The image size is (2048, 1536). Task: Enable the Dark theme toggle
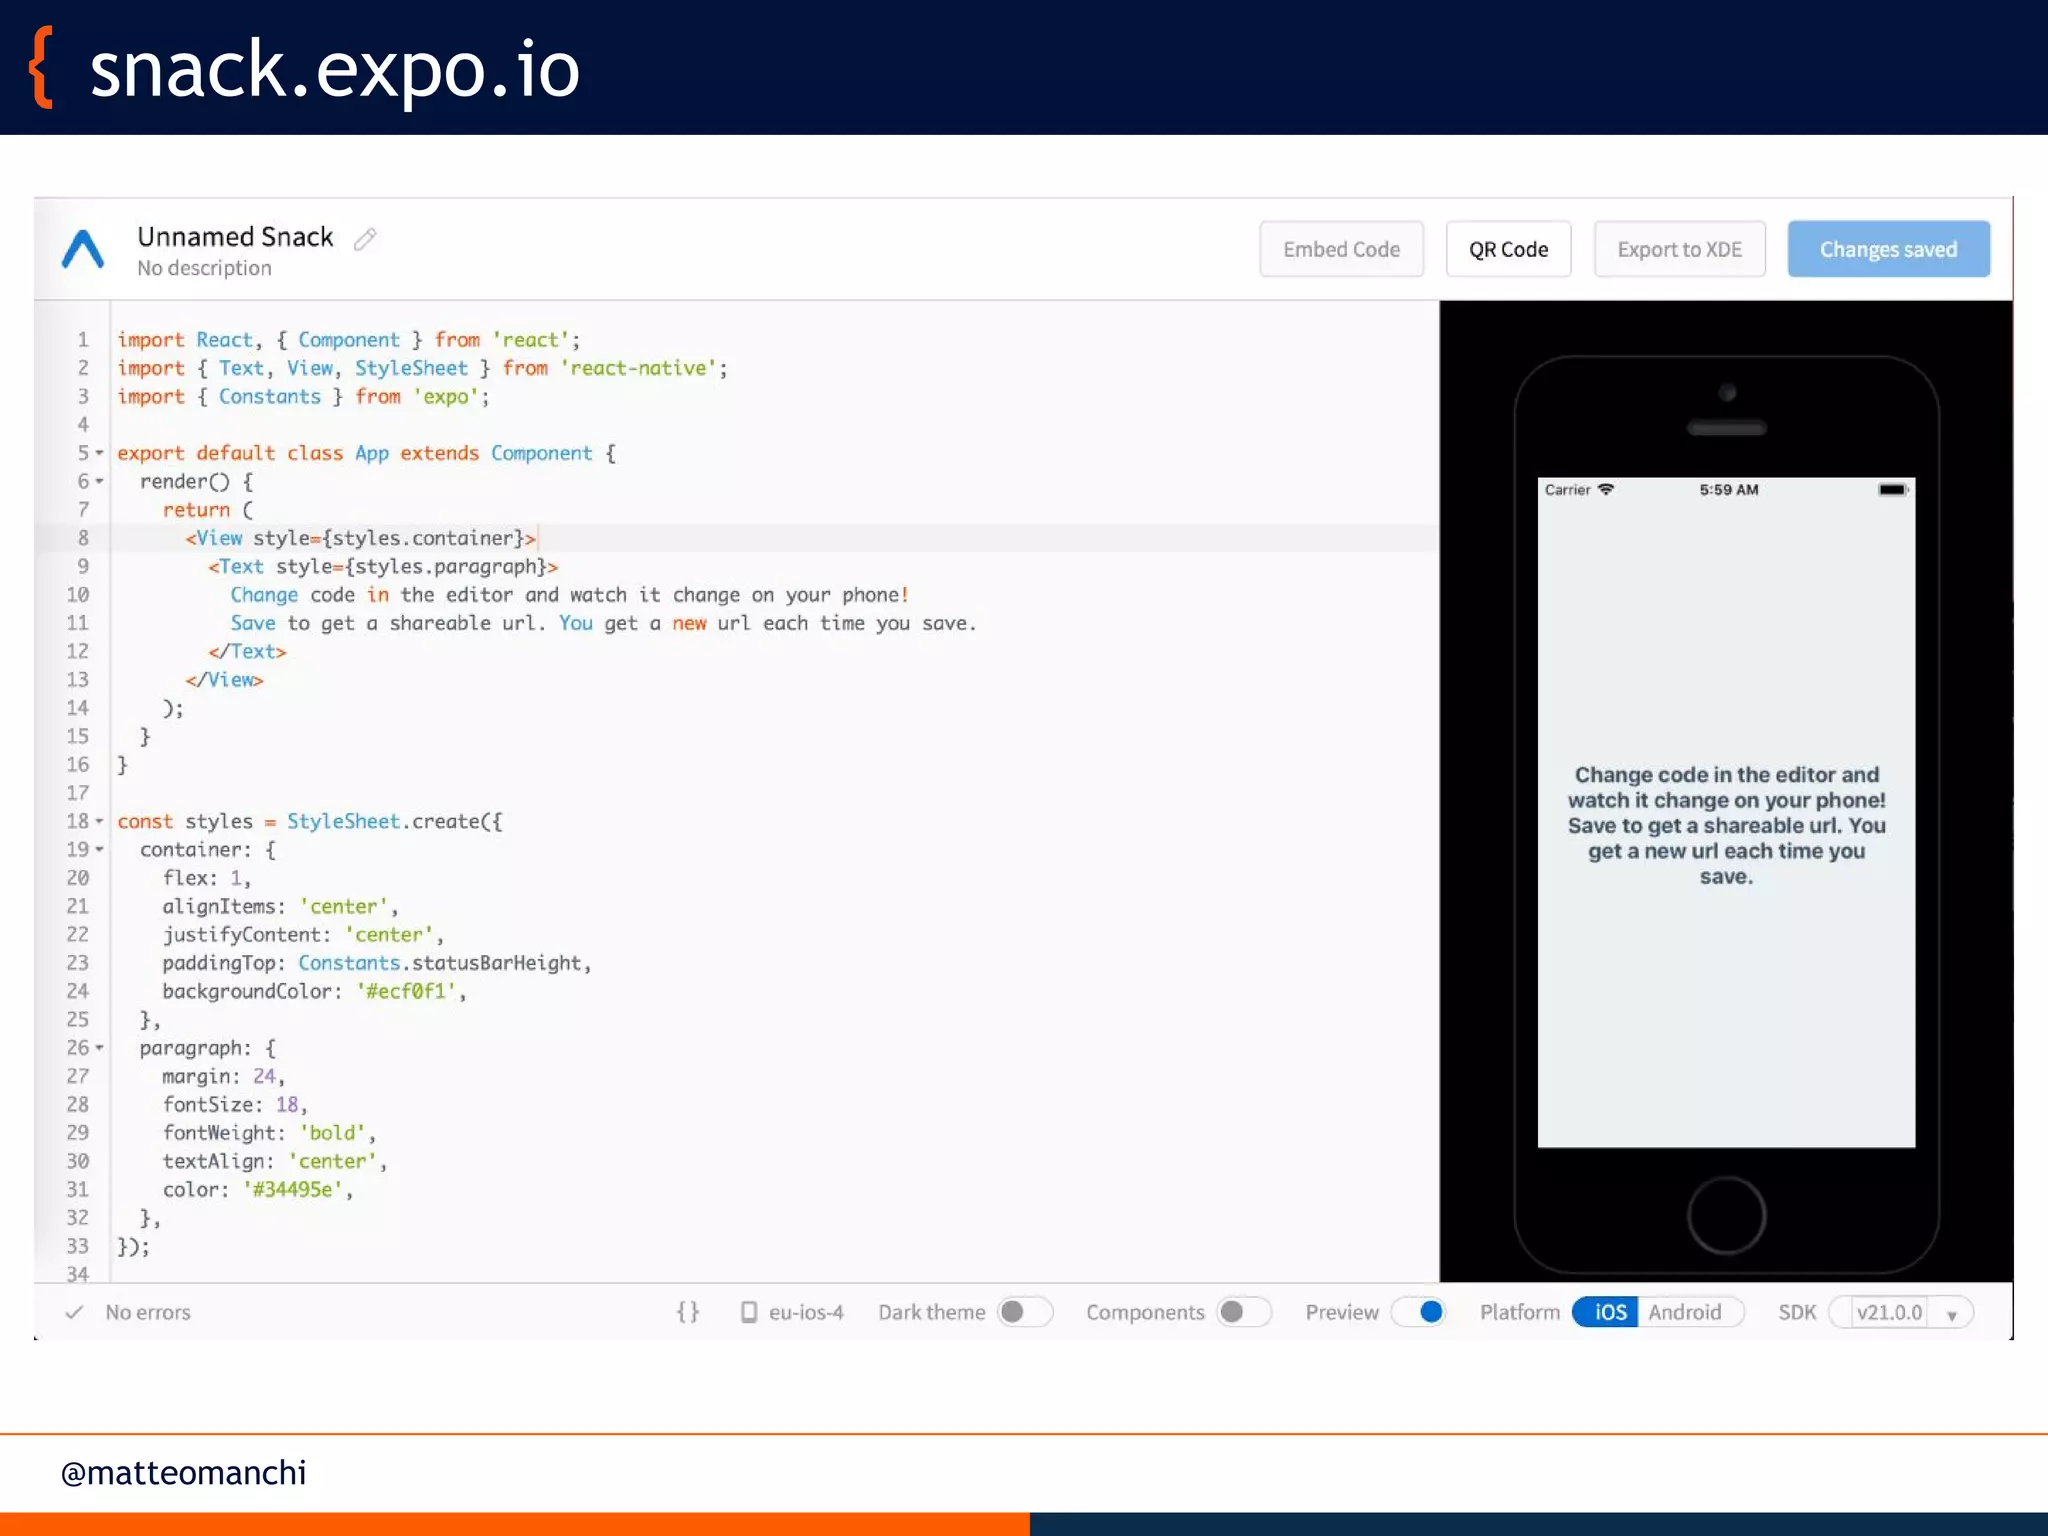[1025, 1312]
